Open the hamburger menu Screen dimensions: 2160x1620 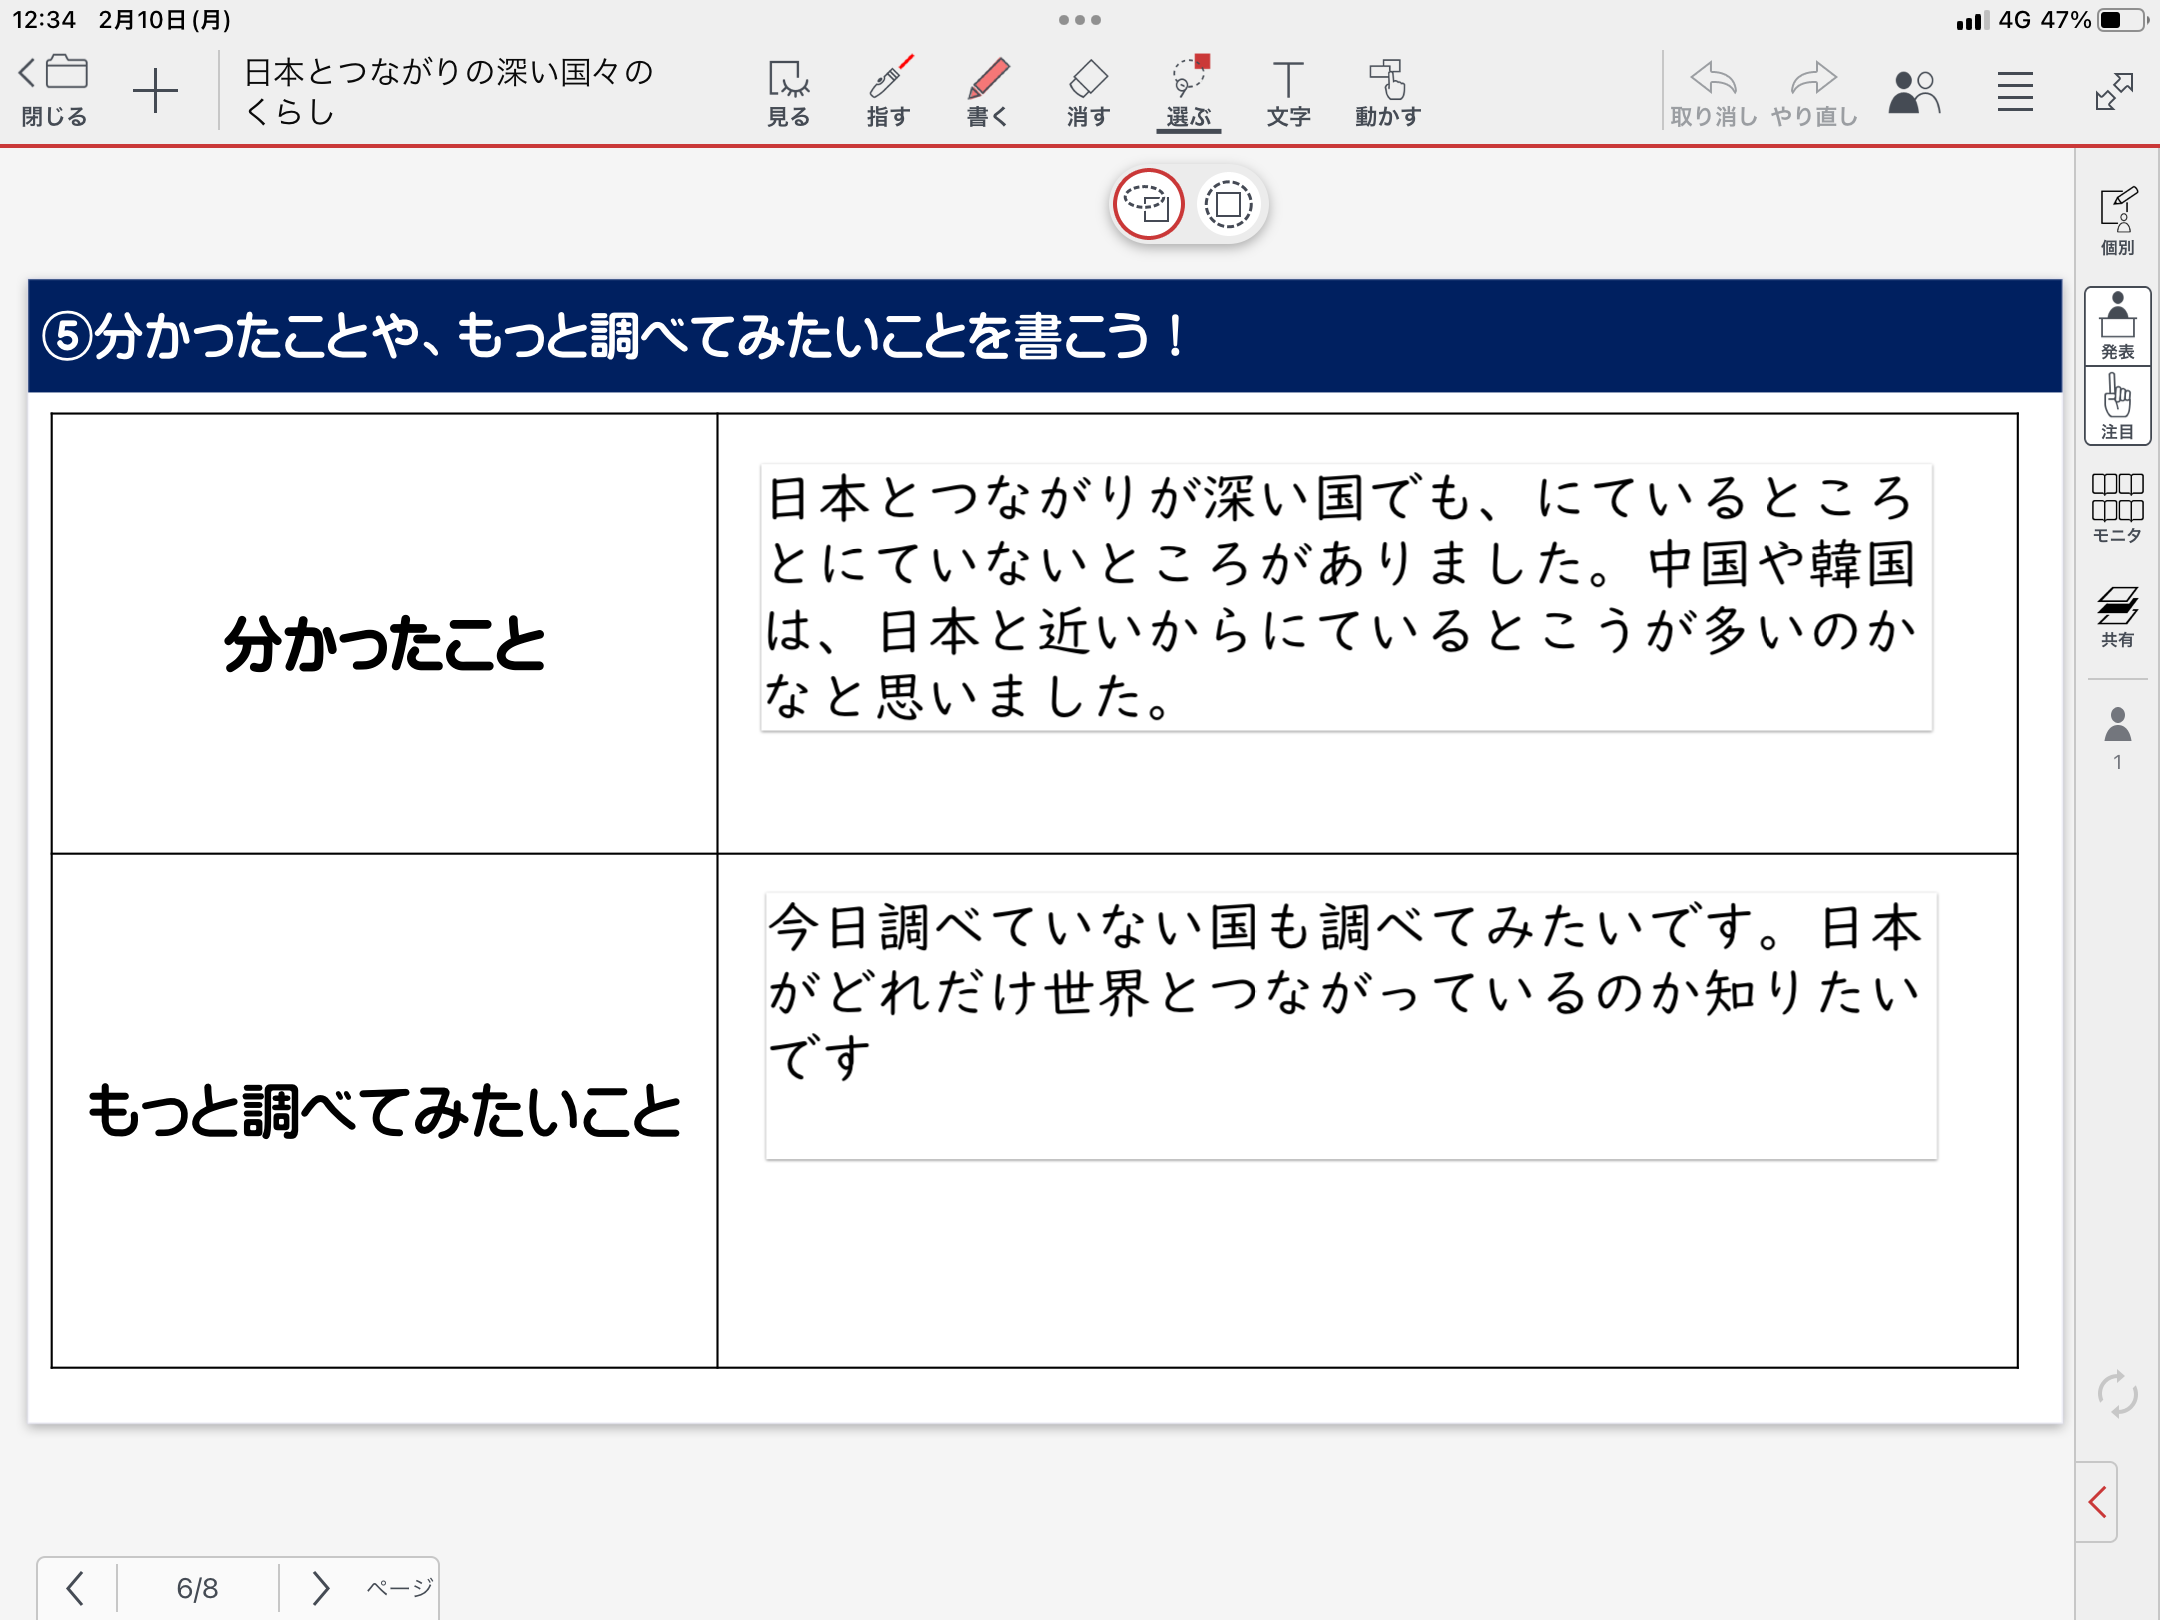[x=2015, y=92]
